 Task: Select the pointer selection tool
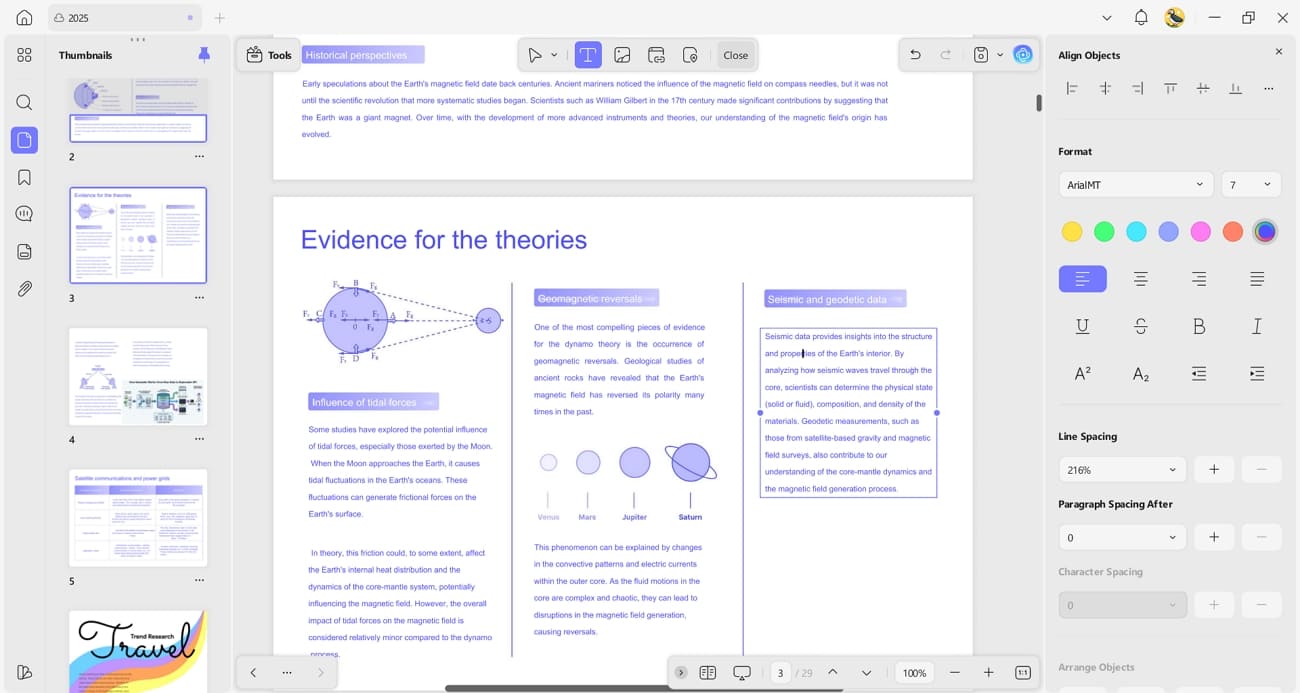(x=535, y=55)
